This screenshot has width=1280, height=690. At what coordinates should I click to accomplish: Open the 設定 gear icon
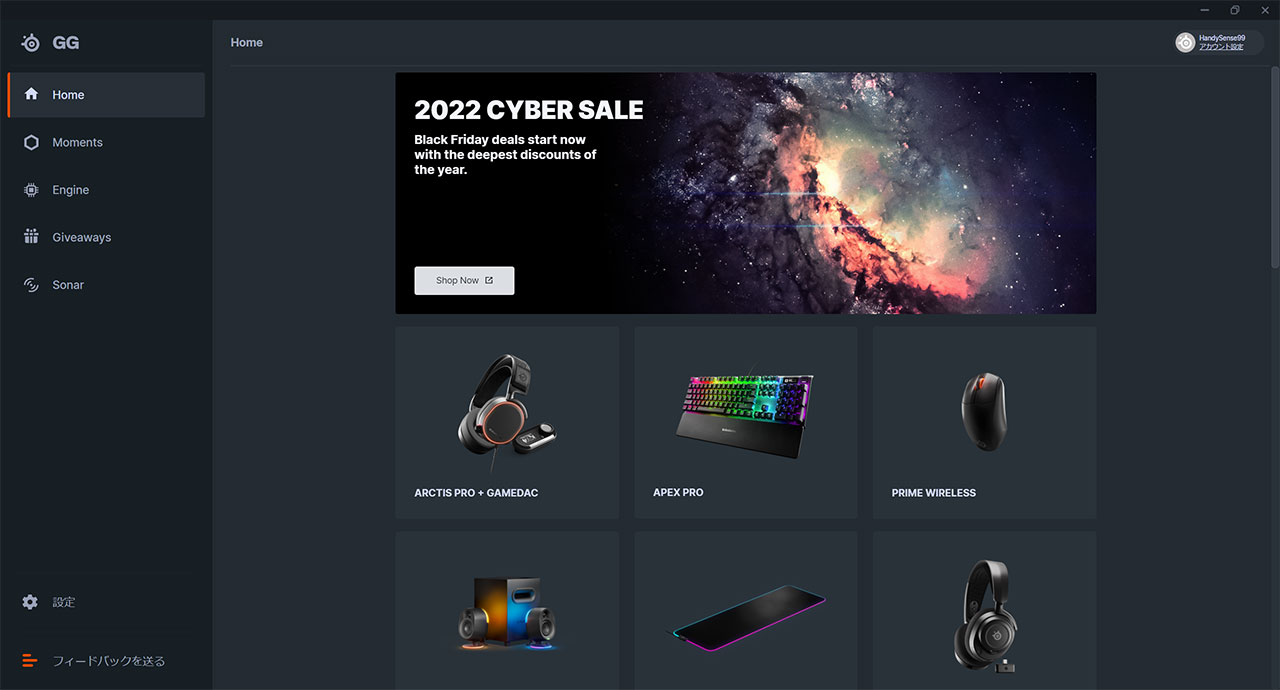pyautogui.click(x=30, y=602)
